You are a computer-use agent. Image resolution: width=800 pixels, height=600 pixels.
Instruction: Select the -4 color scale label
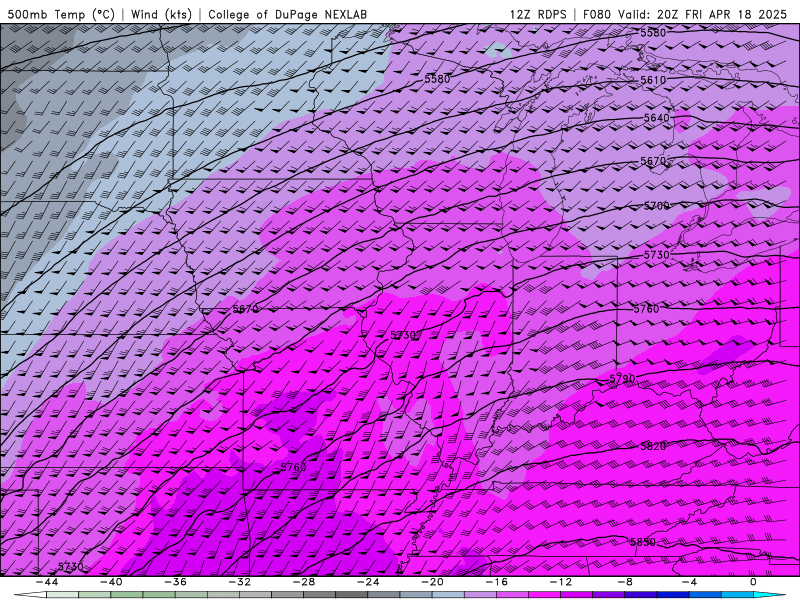point(690,582)
